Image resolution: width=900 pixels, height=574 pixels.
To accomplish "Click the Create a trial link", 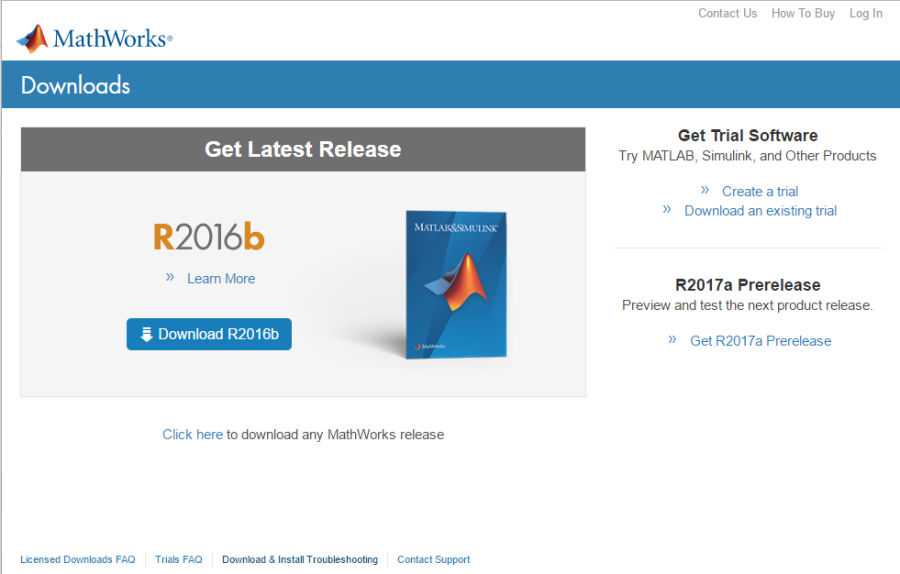I will point(760,191).
